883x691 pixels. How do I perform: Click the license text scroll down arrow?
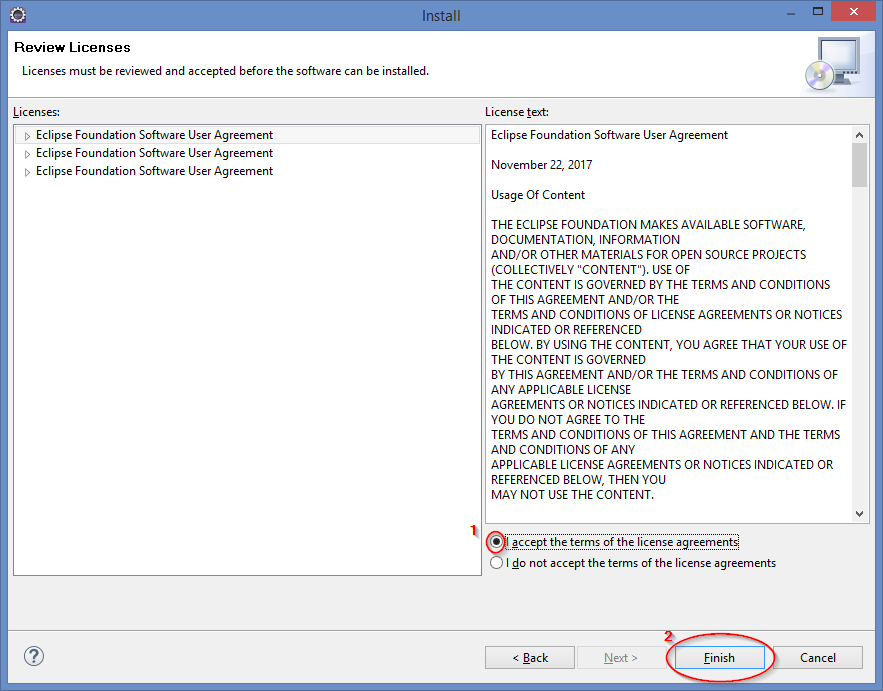pos(860,513)
